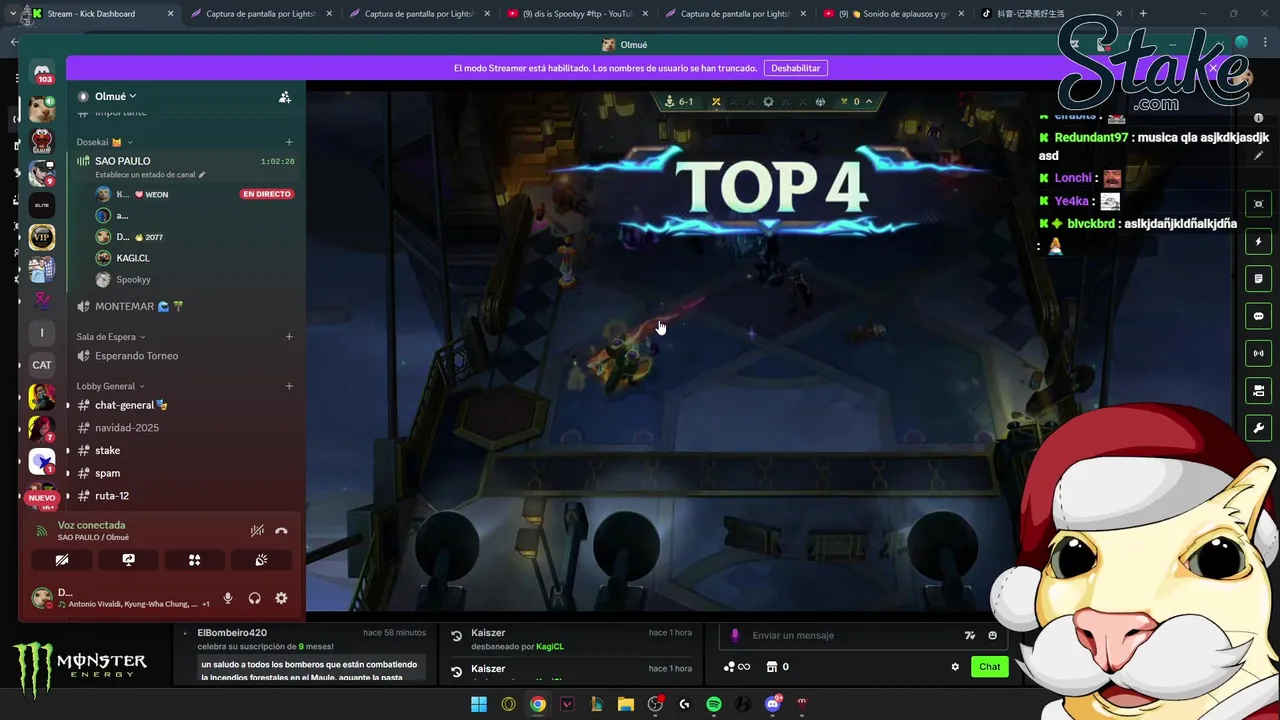Click the chat identity icon in message box
This screenshot has width=1280, height=720.
click(x=735, y=635)
